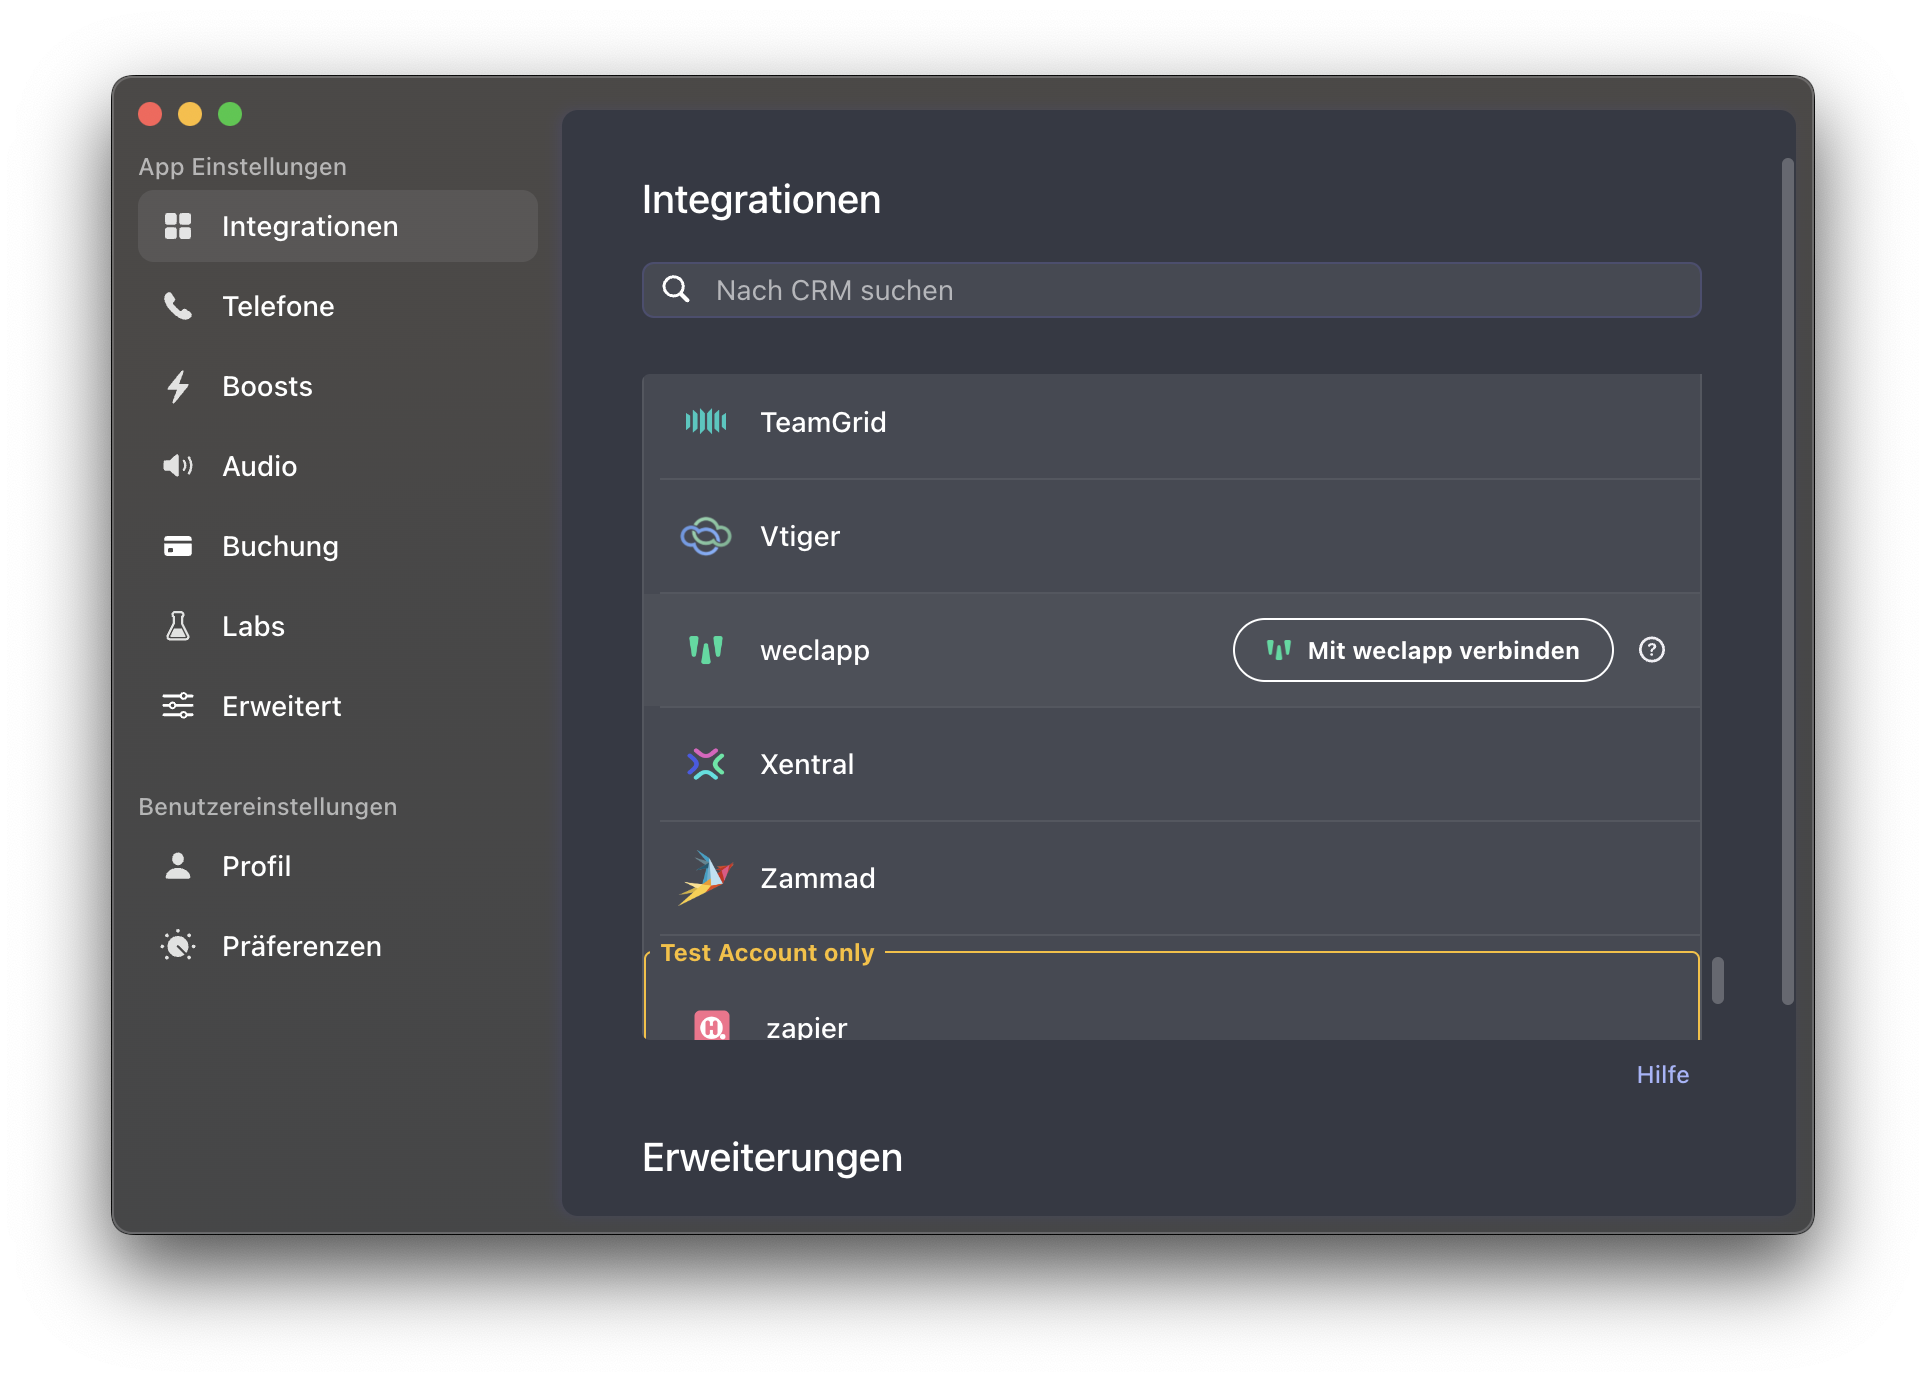Click the Erweitert sliders icon
This screenshot has width=1926, height=1382.
click(x=178, y=706)
